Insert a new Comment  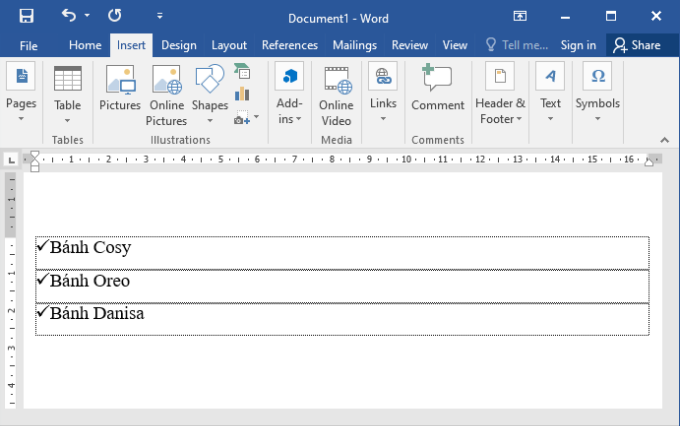point(438,88)
